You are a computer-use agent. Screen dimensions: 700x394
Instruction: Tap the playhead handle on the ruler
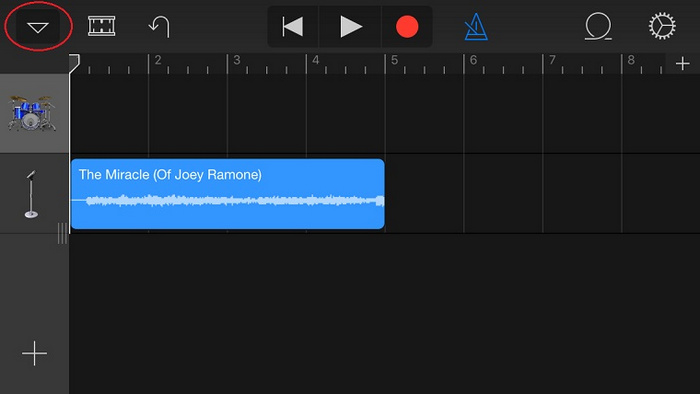click(74, 64)
